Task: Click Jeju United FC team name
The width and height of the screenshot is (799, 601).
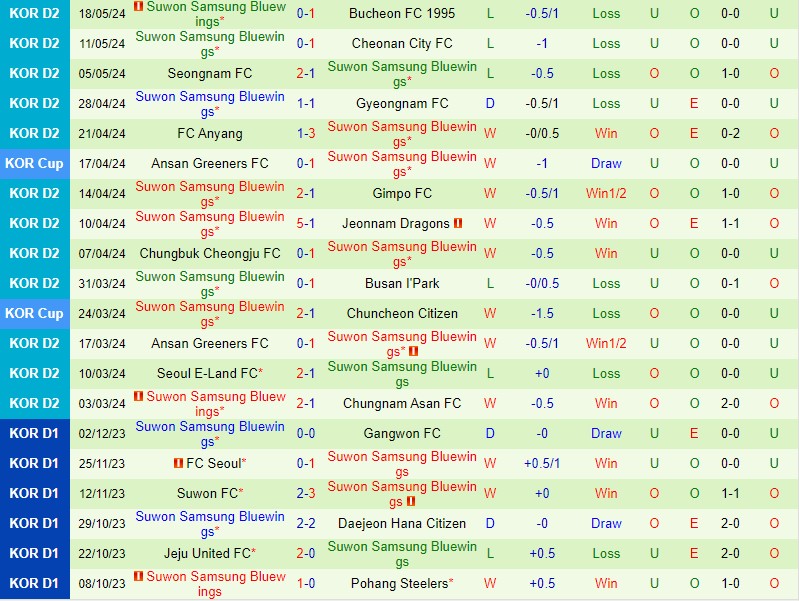Action: coord(207,553)
